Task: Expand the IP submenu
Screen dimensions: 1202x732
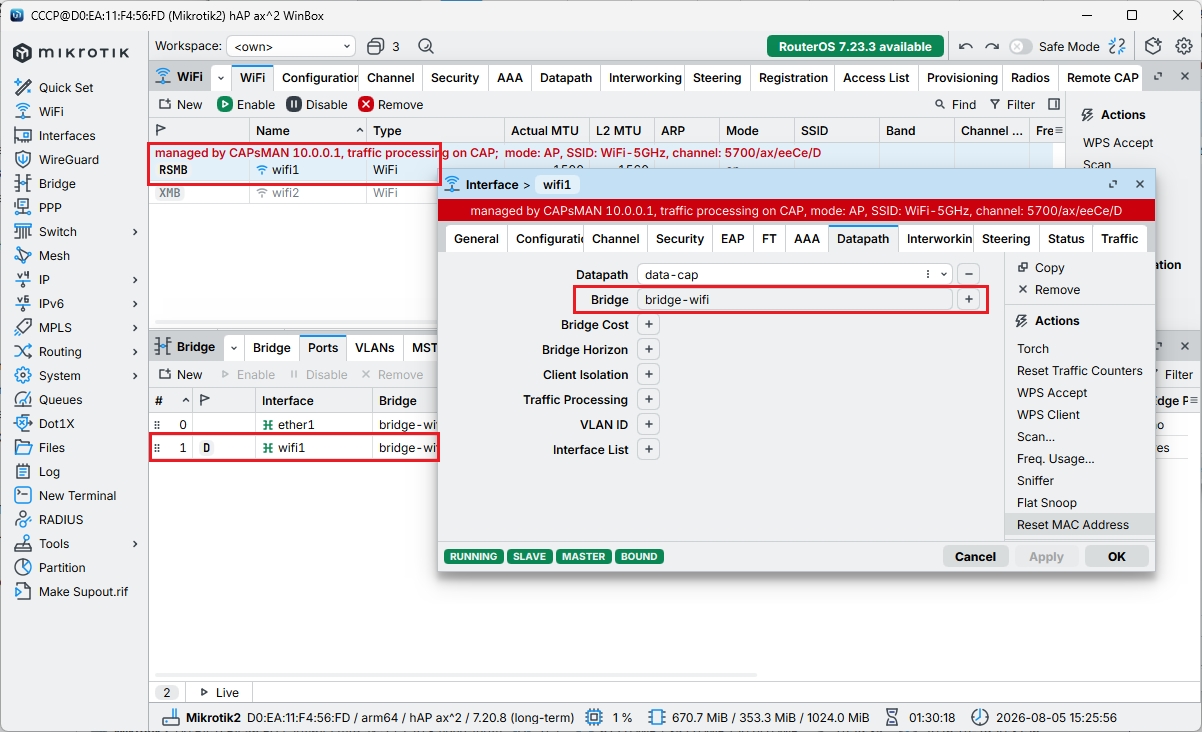Action: (x=135, y=279)
